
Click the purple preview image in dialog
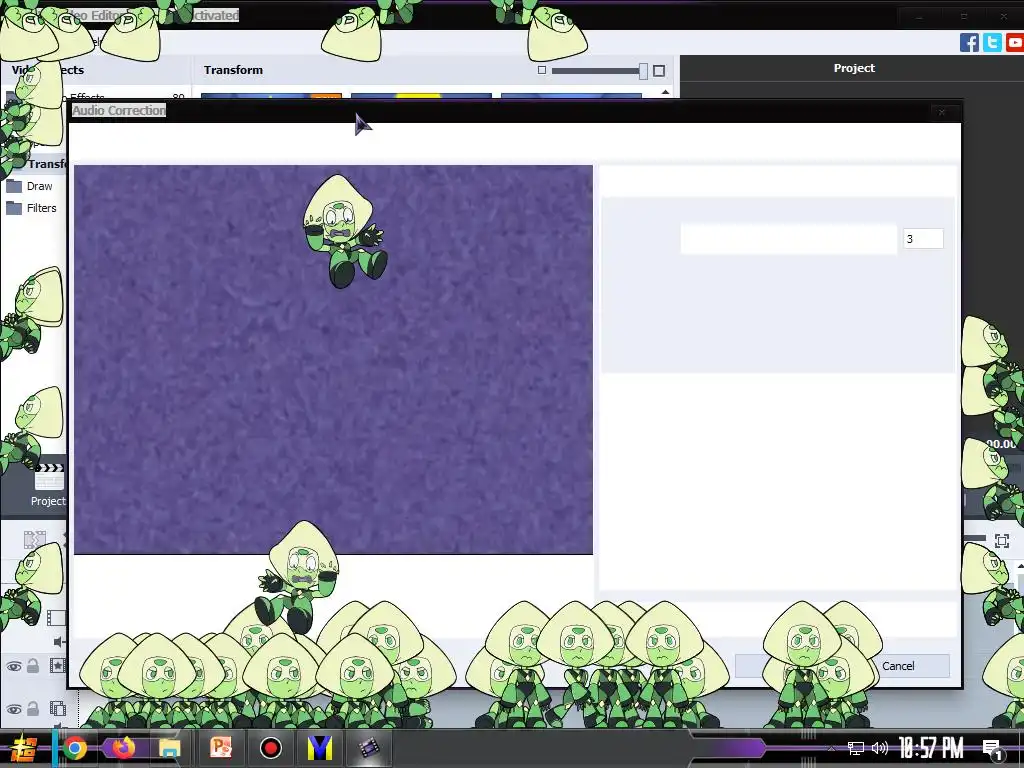point(333,360)
